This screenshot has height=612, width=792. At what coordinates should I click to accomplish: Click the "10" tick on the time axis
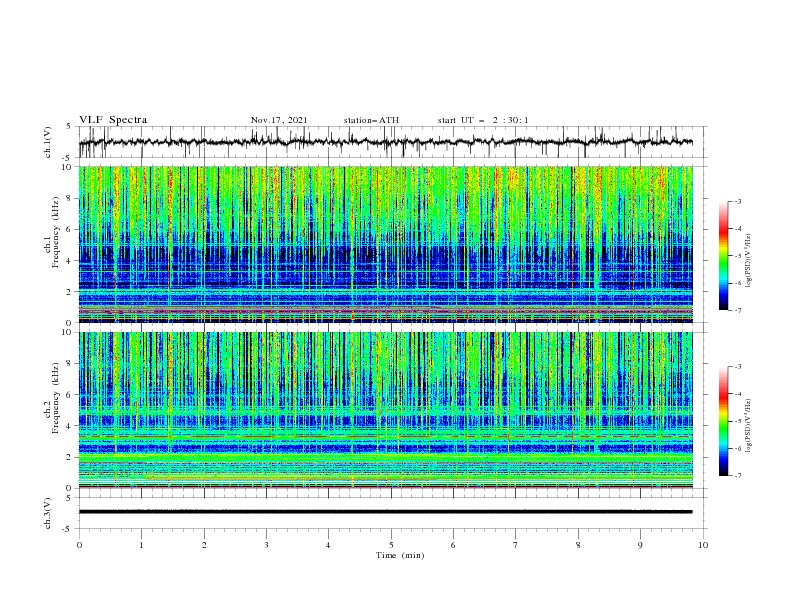(703, 545)
